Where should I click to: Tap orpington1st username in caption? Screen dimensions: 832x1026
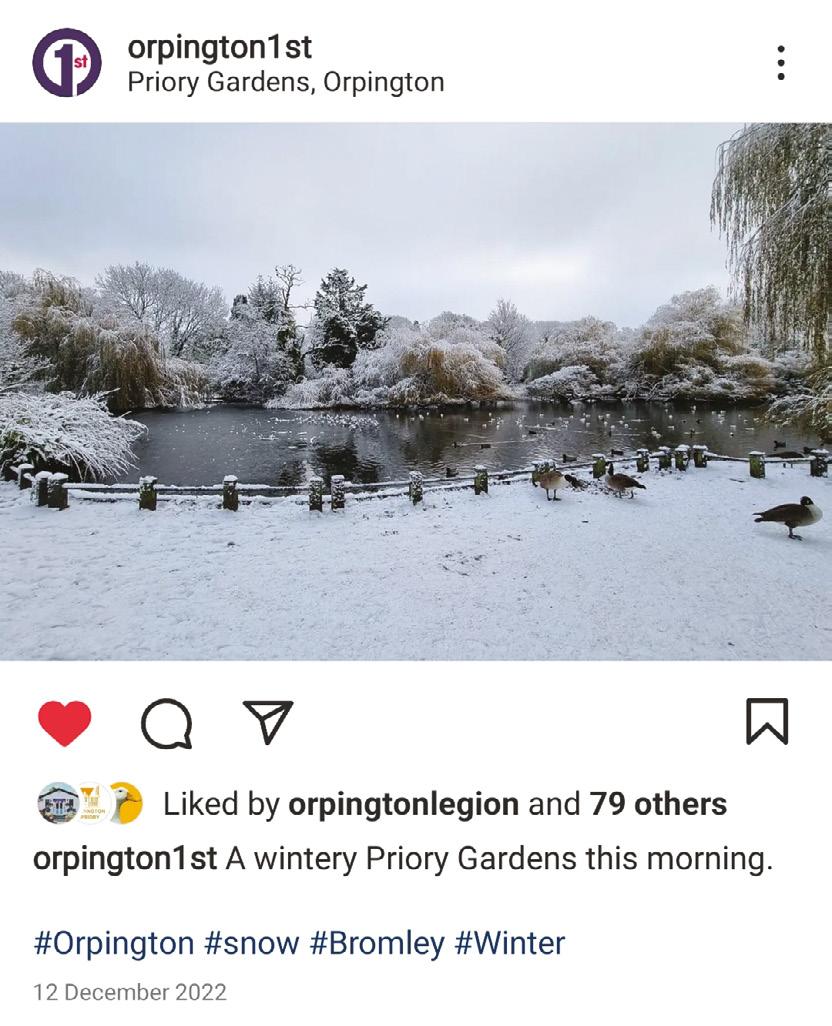pyautogui.click(x=125, y=858)
